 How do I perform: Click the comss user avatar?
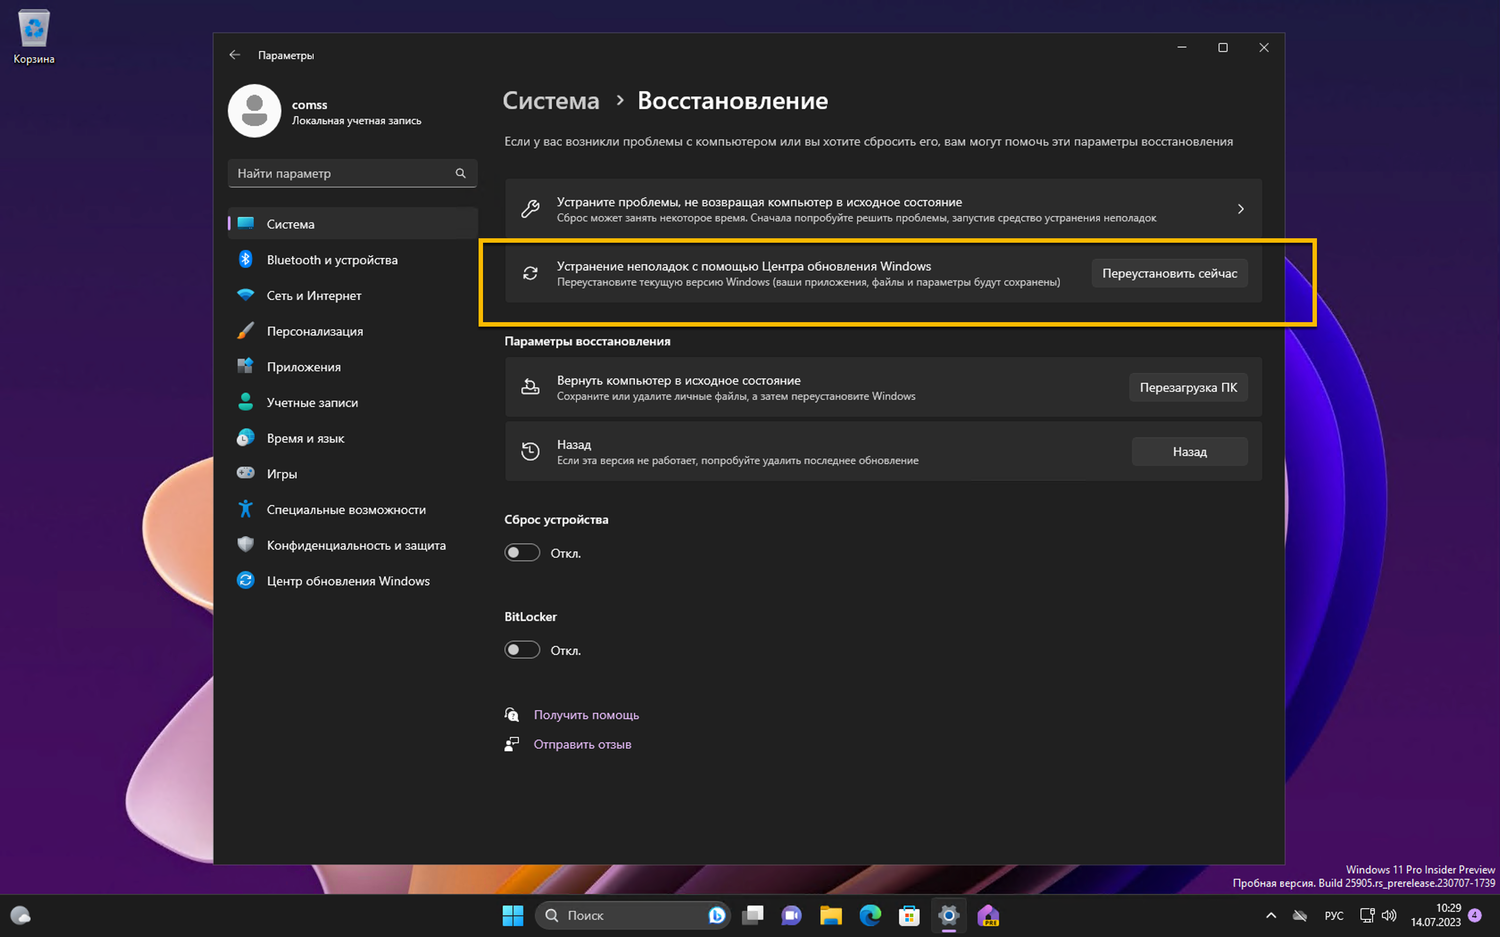pos(254,110)
